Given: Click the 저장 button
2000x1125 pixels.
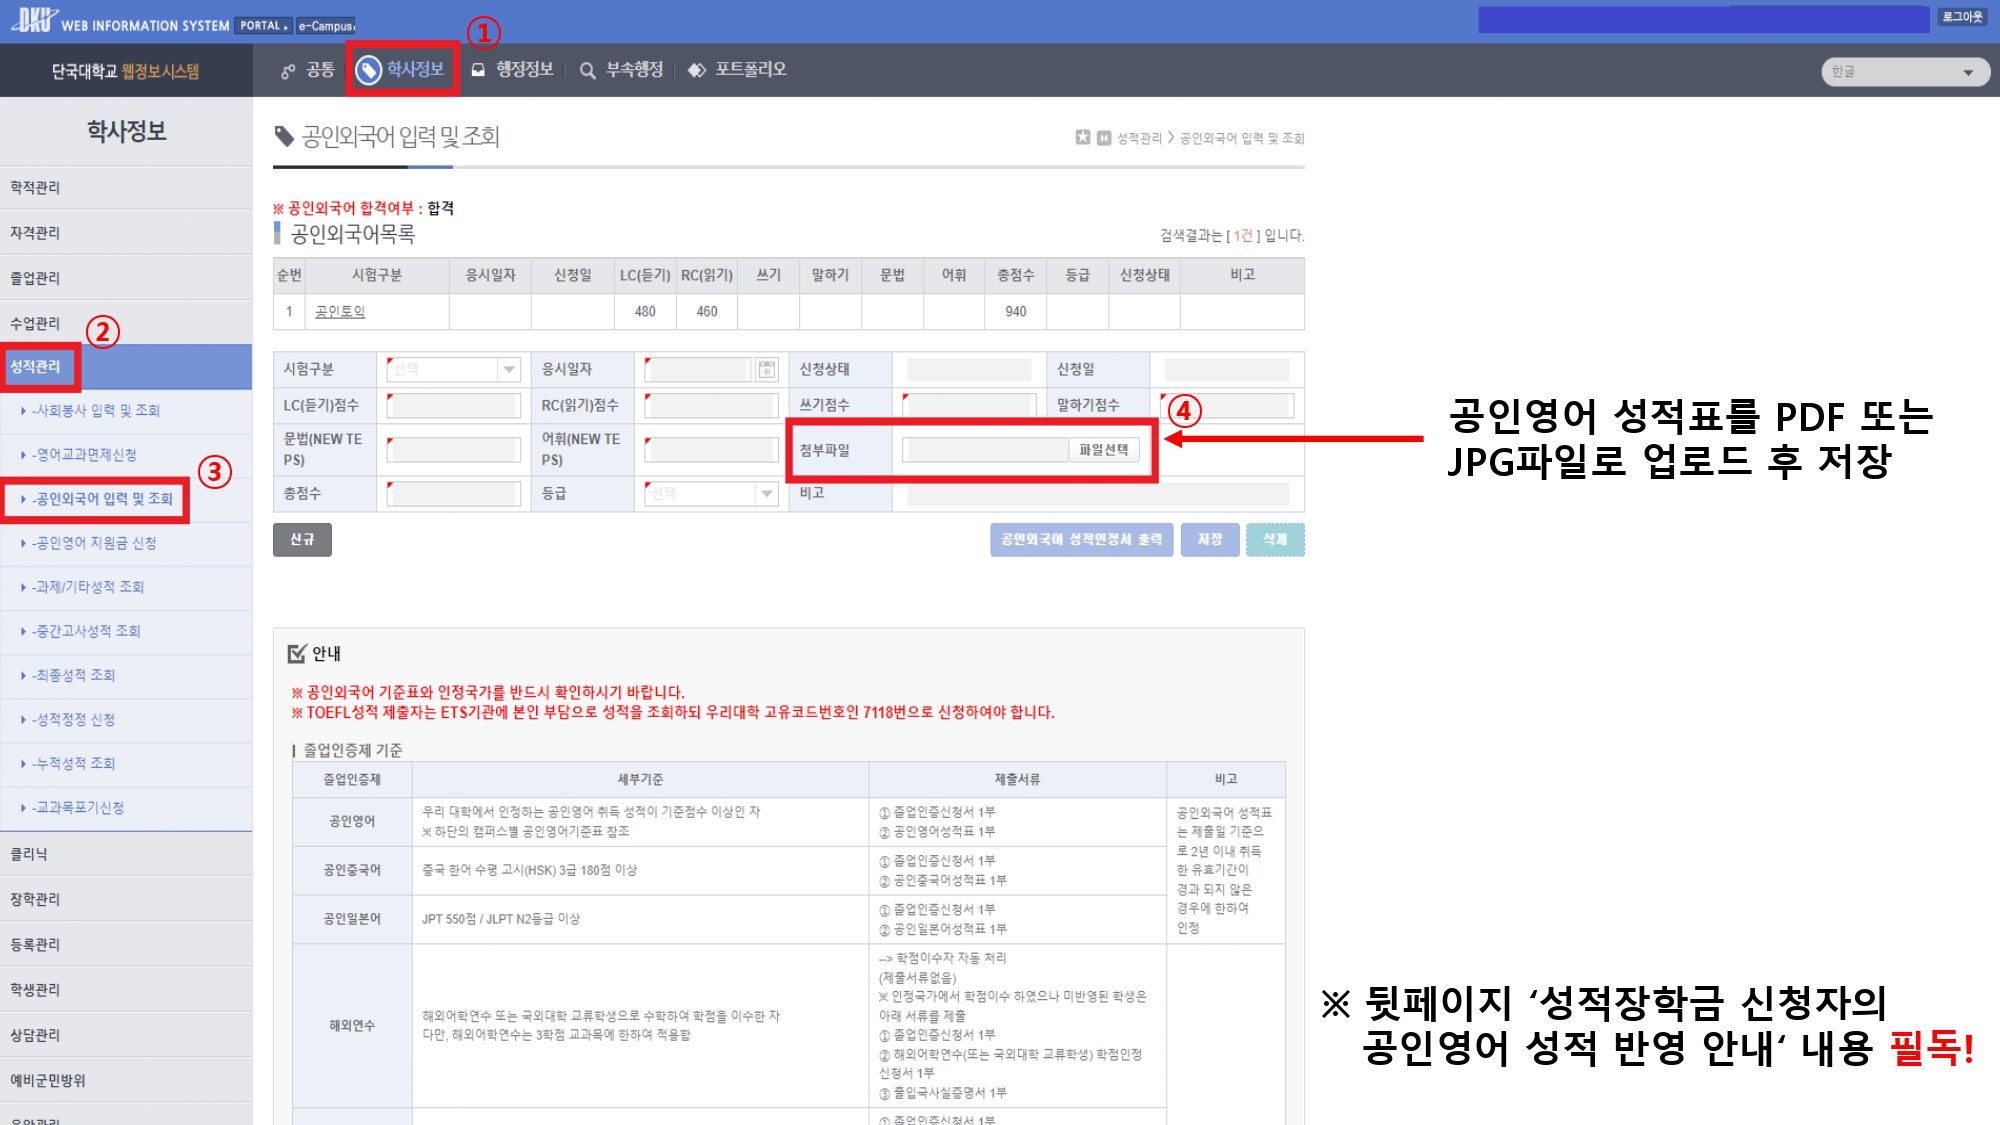Looking at the screenshot, I should click(x=1210, y=540).
